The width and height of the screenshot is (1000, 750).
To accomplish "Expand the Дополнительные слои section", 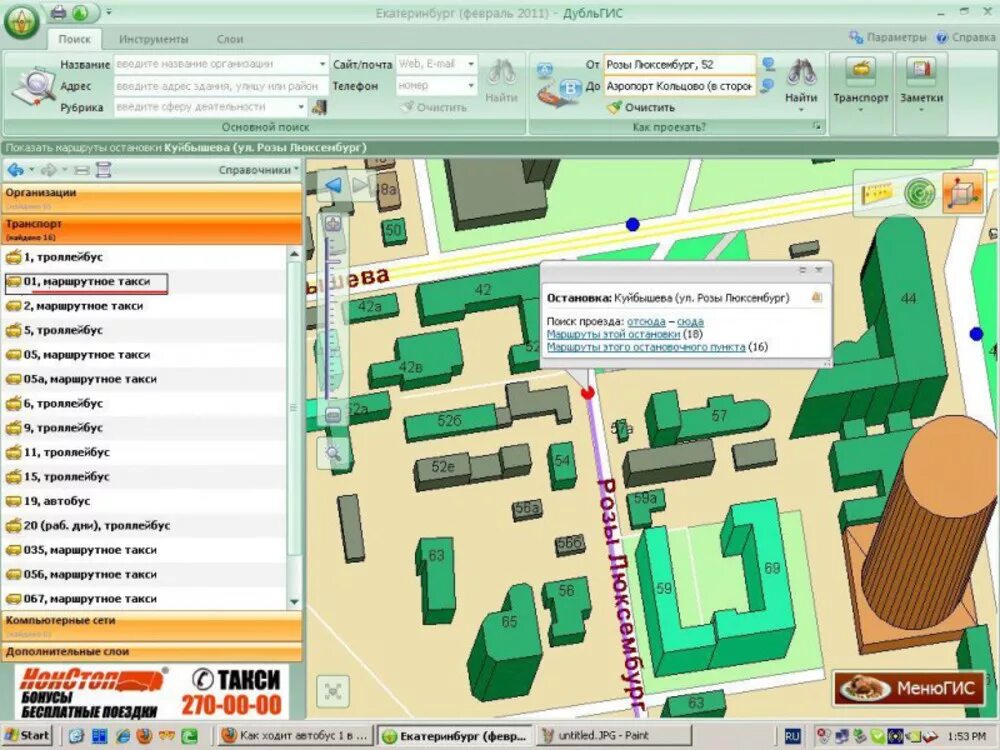I will pyautogui.click(x=151, y=652).
